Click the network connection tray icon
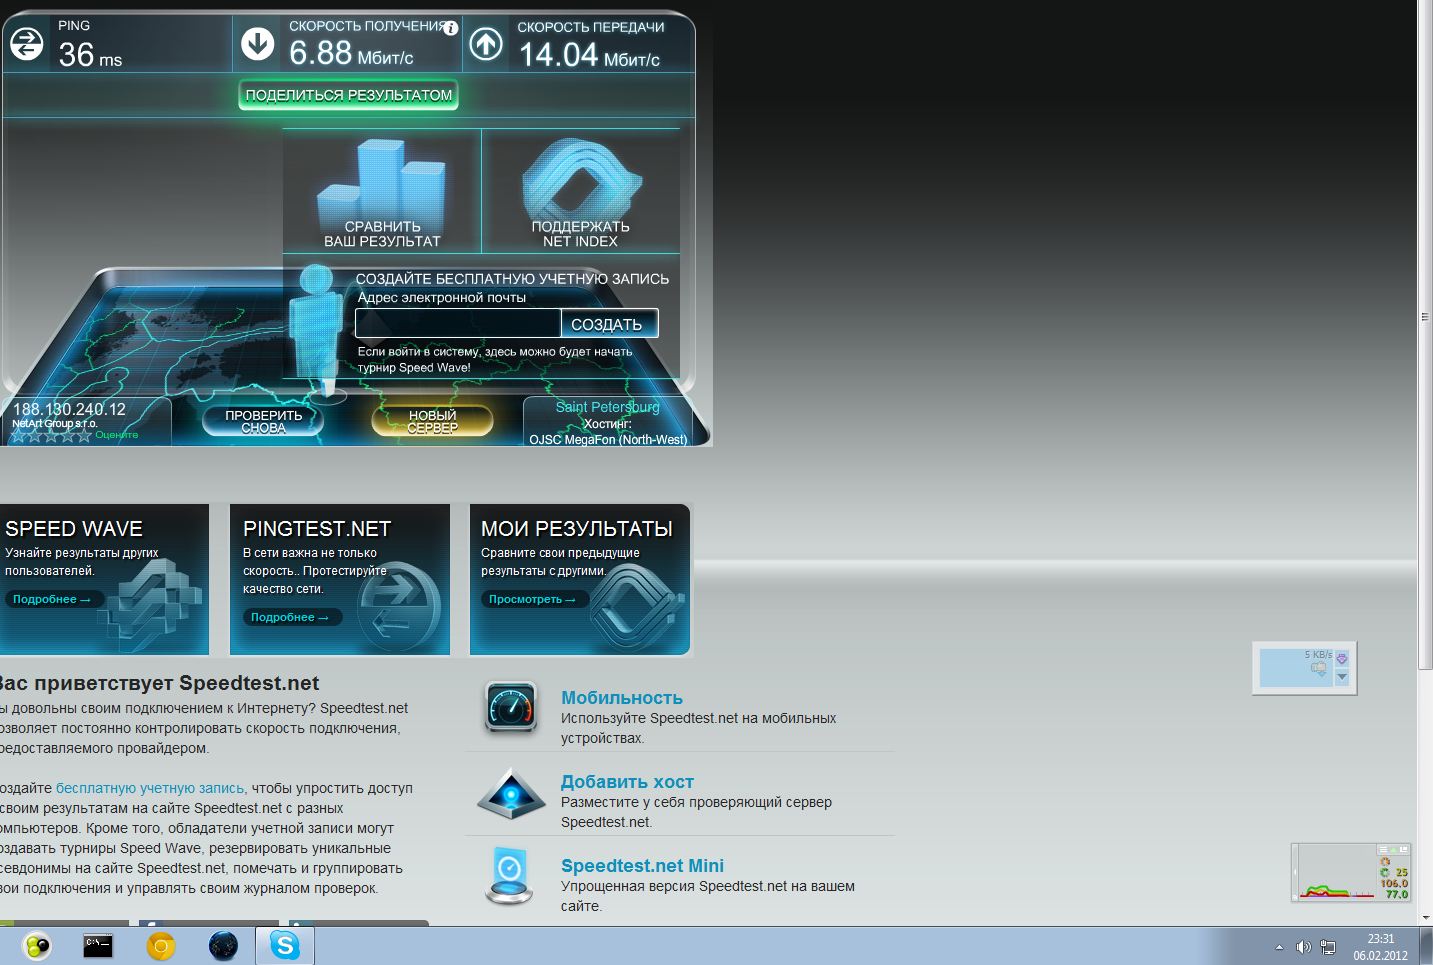1433x965 pixels. coord(1328,947)
